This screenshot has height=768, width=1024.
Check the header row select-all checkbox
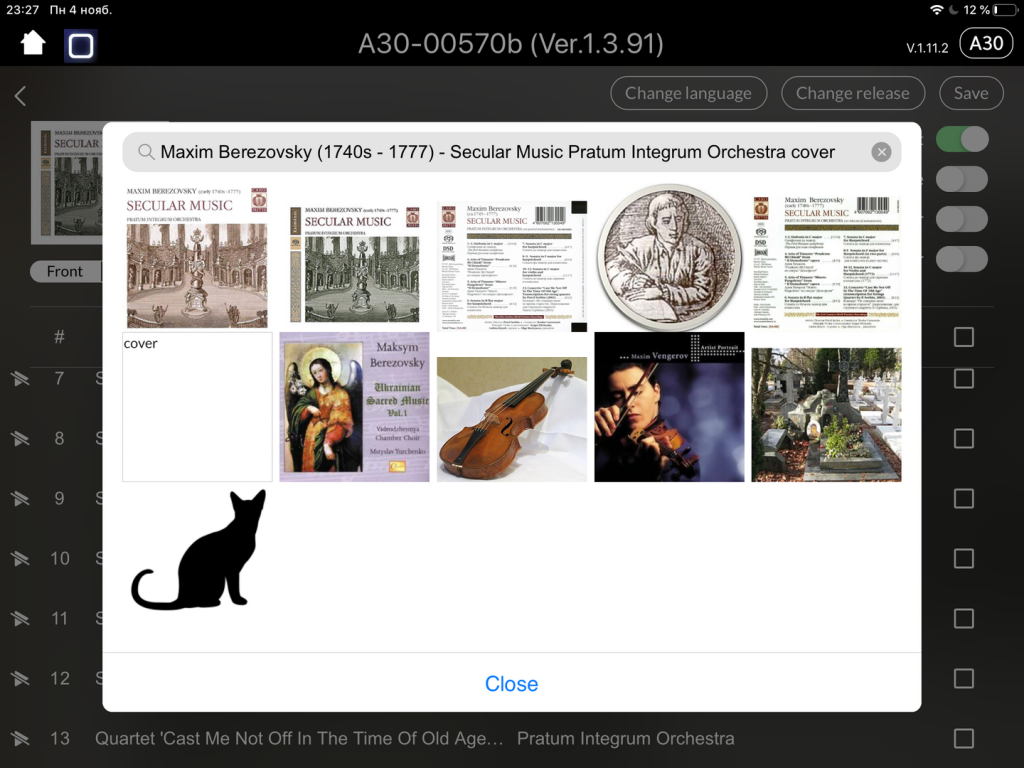[x=964, y=337]
